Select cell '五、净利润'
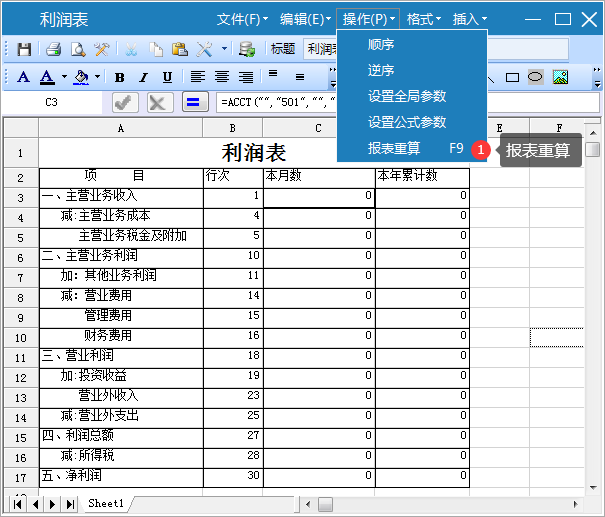 coord(121,478)
